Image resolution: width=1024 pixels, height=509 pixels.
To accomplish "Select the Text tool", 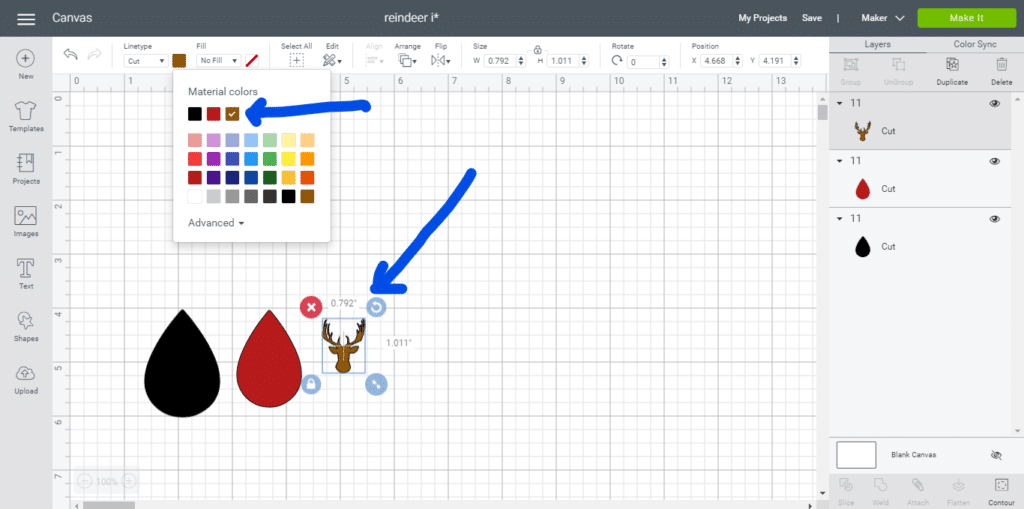I will tap(25, 268).
